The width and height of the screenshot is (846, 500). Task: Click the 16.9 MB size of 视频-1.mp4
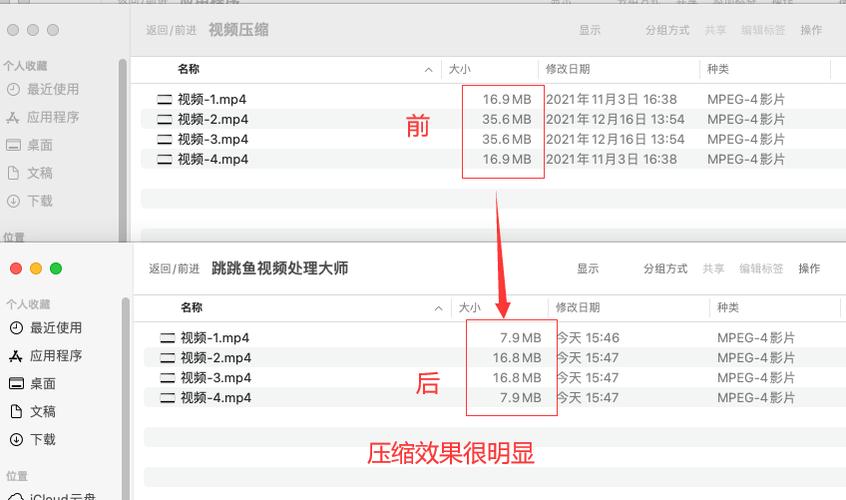coord(507,100)
